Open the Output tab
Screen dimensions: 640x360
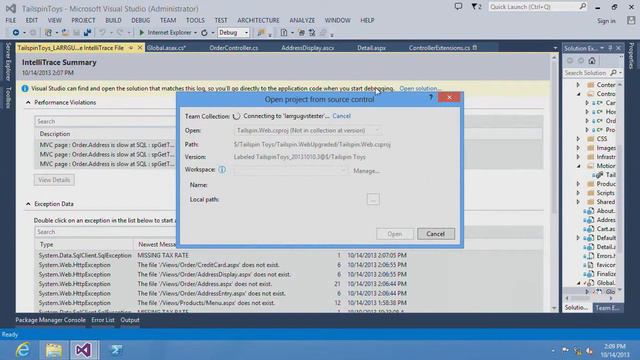(130, 320)
